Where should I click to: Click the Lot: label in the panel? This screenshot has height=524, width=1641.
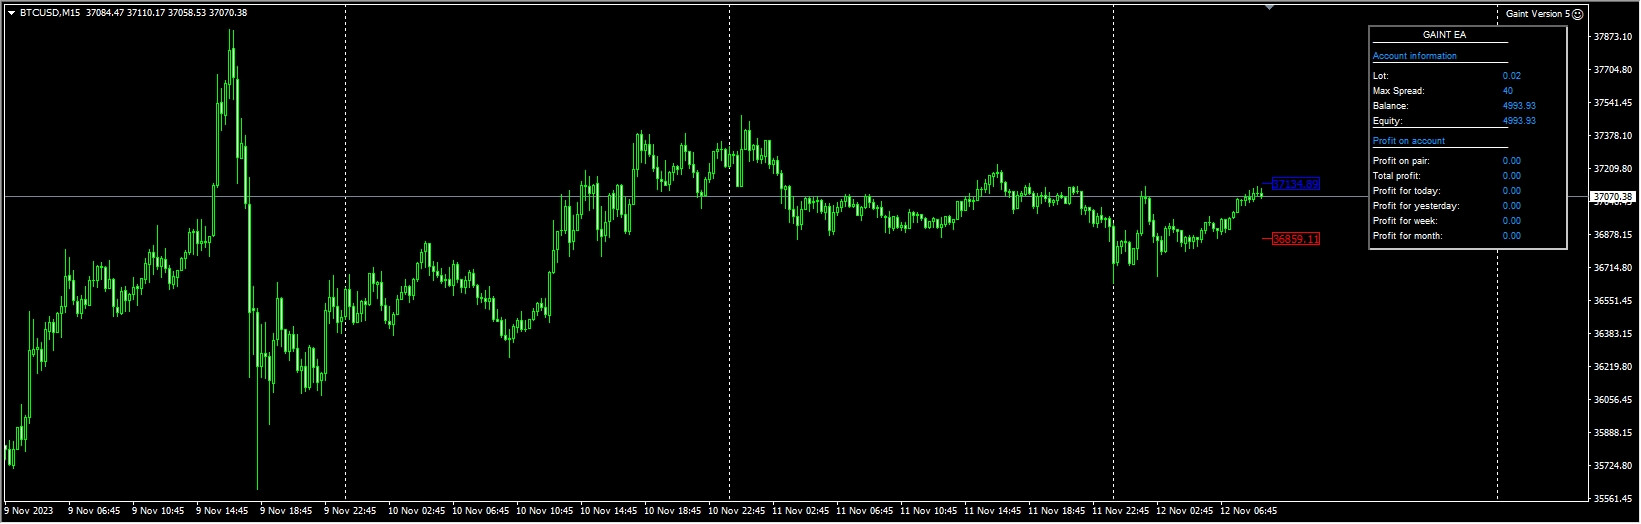click(x=1380, y=76)
